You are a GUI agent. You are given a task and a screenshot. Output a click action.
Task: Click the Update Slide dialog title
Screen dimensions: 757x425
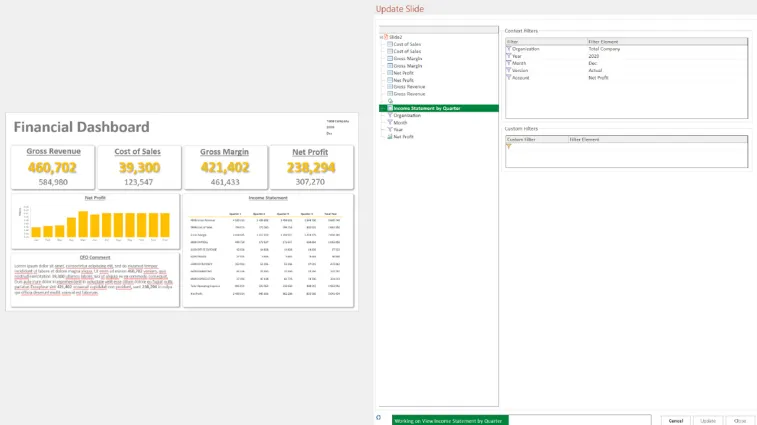[400, 9]
